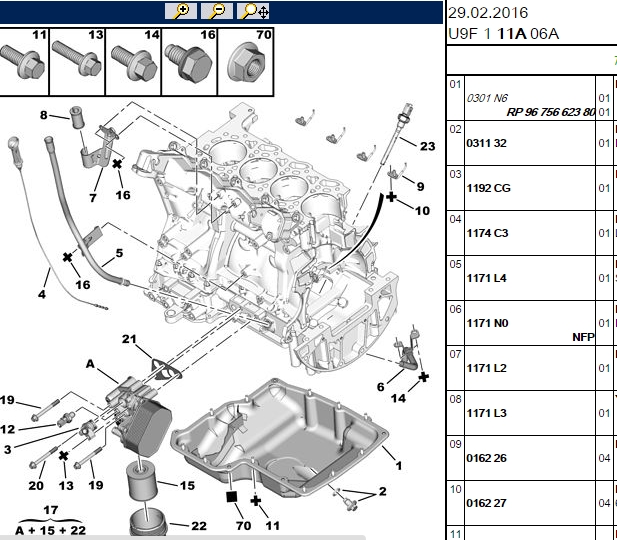617x540 pixels.
Task: Click row number 09 in parts table
Action: (x=455, y=444)
